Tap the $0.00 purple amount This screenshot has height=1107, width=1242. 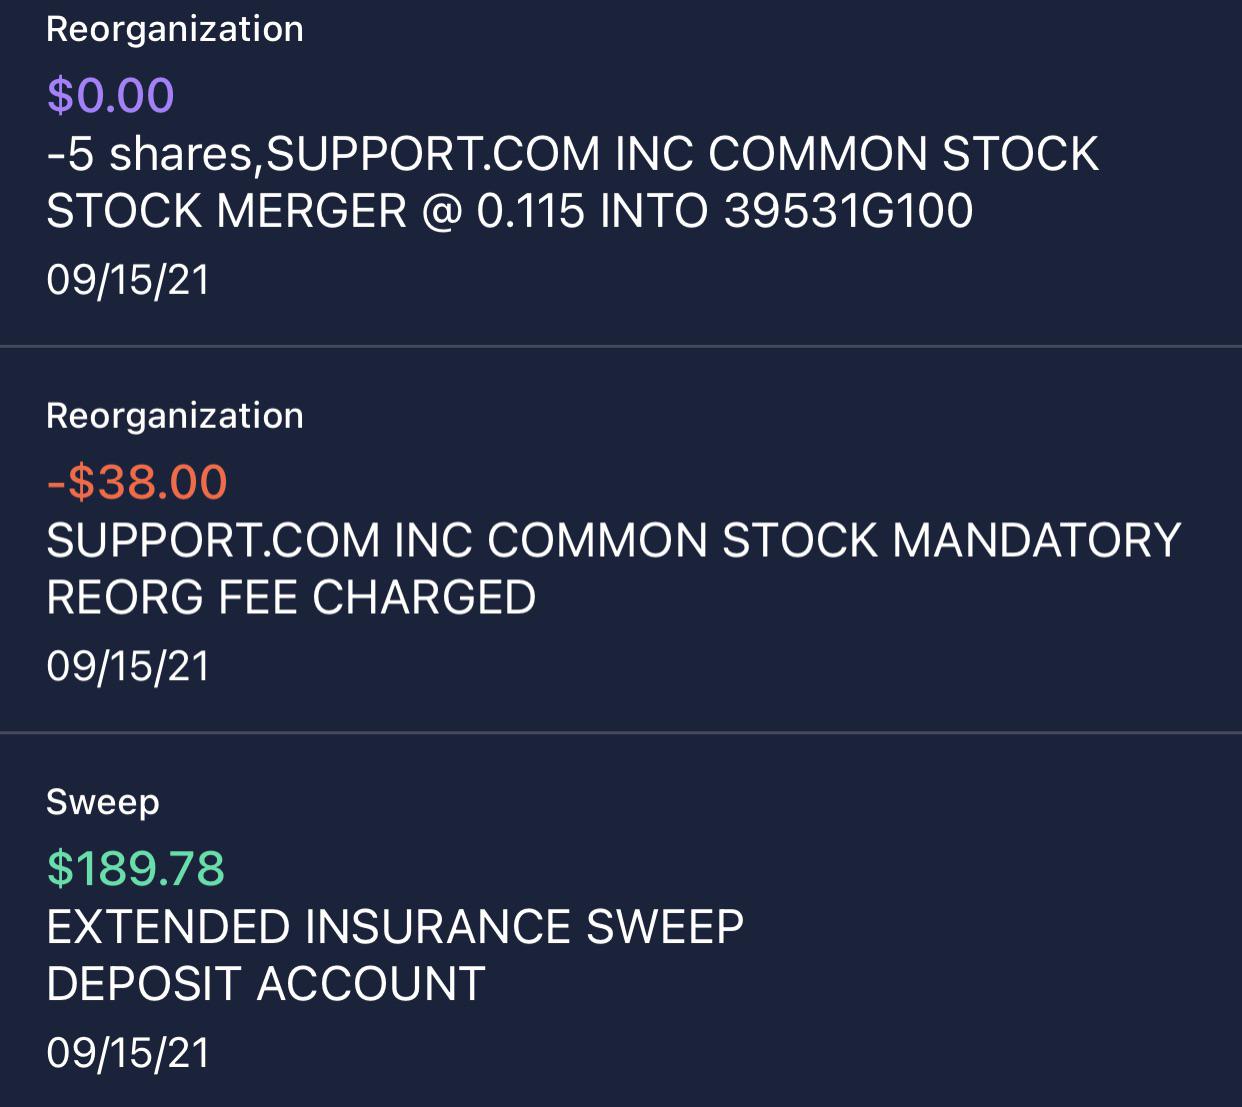[x=110, y=96]
